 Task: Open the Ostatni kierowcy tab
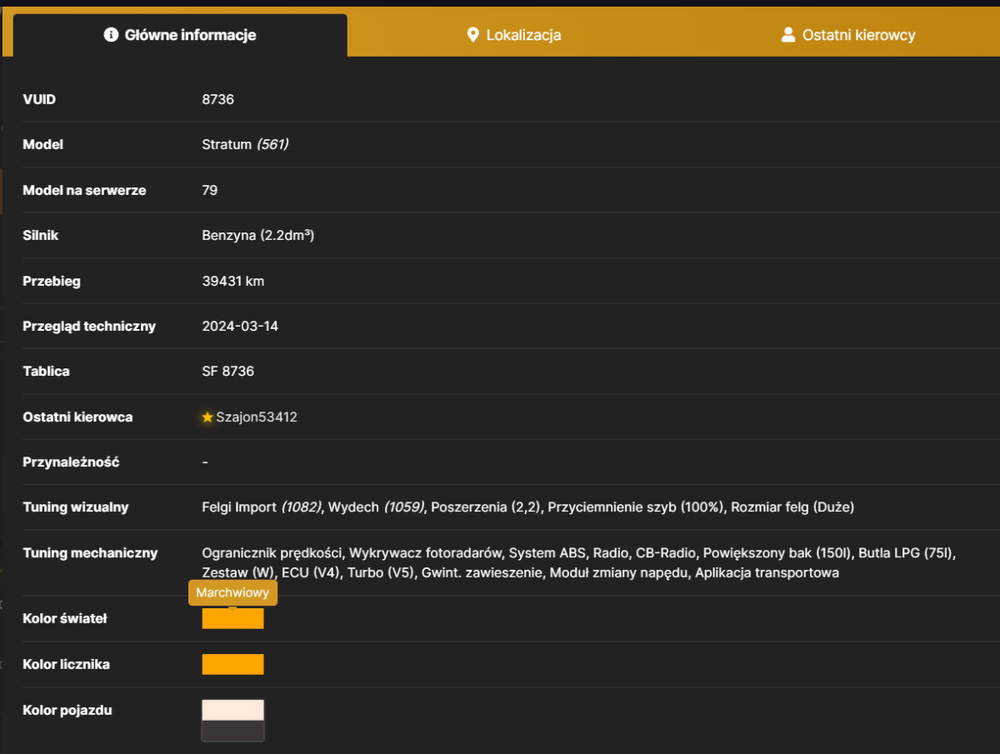(848, 35)
